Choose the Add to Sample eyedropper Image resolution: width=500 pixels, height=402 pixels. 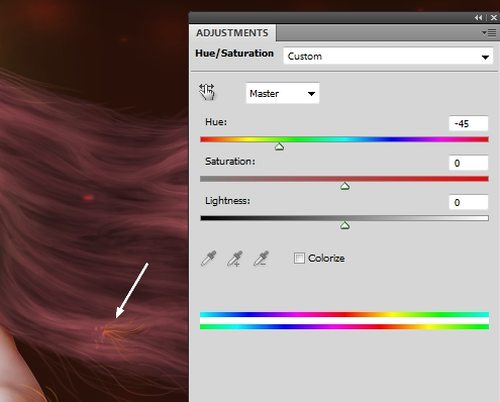pos(235,258)
